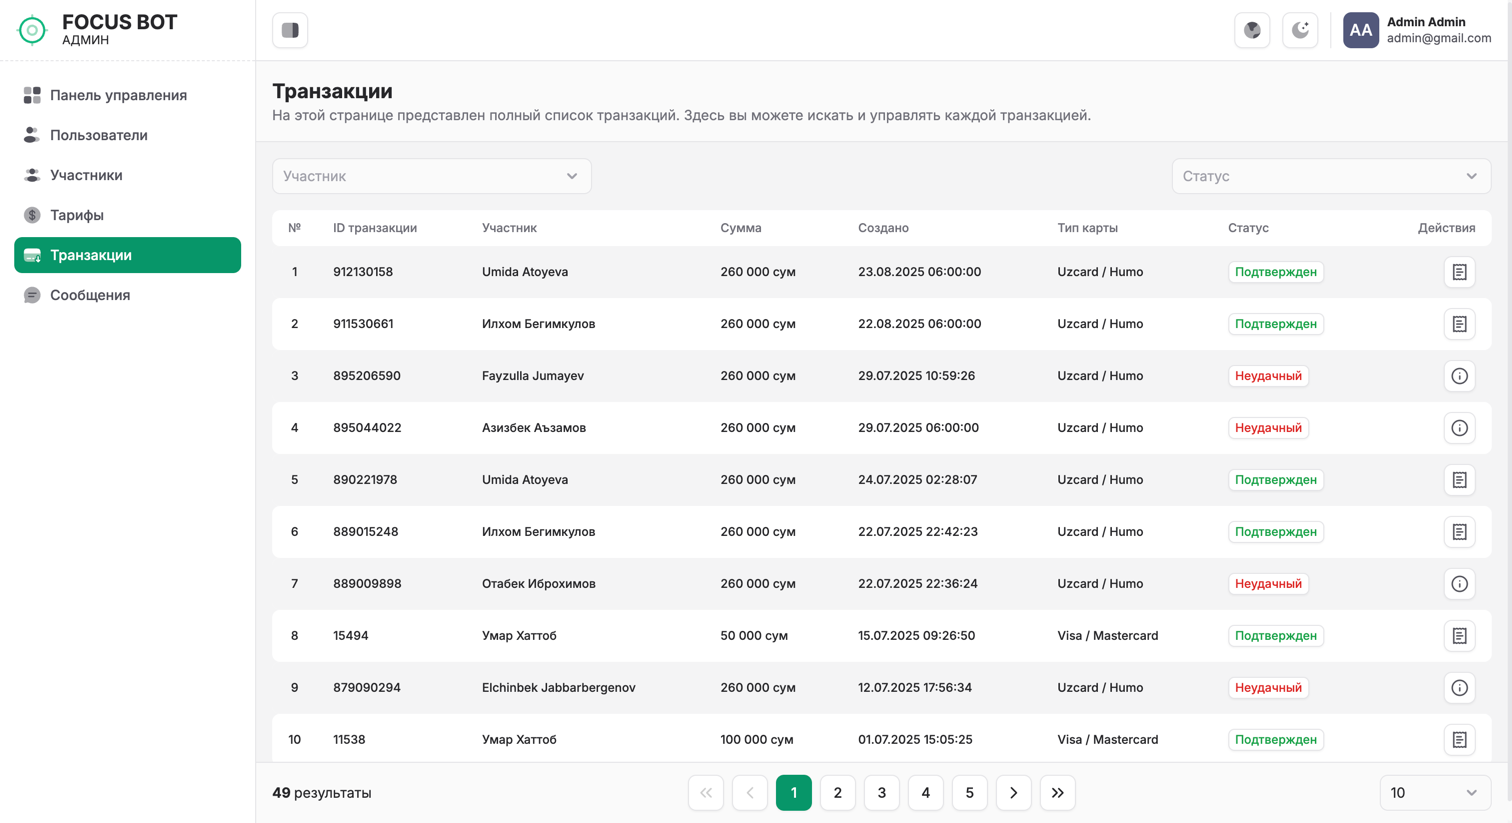Click the next page arrow button
Viewport: 1512px width, 823px height.
tap(1013, 793)
